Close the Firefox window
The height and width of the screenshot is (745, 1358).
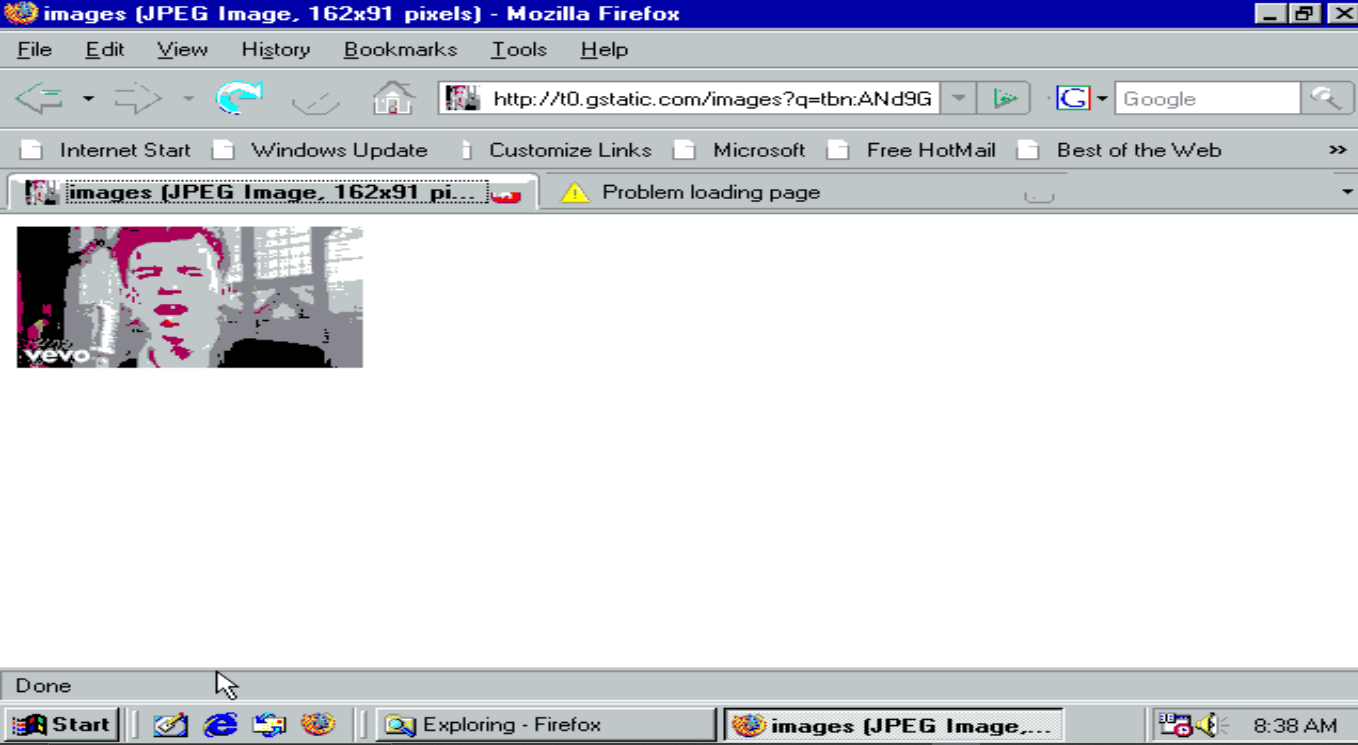coord(1341,14)
